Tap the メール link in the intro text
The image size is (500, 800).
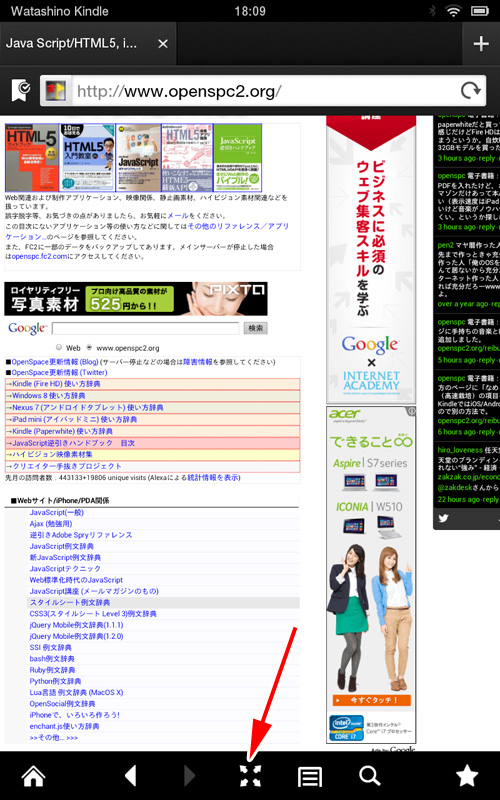178,215
